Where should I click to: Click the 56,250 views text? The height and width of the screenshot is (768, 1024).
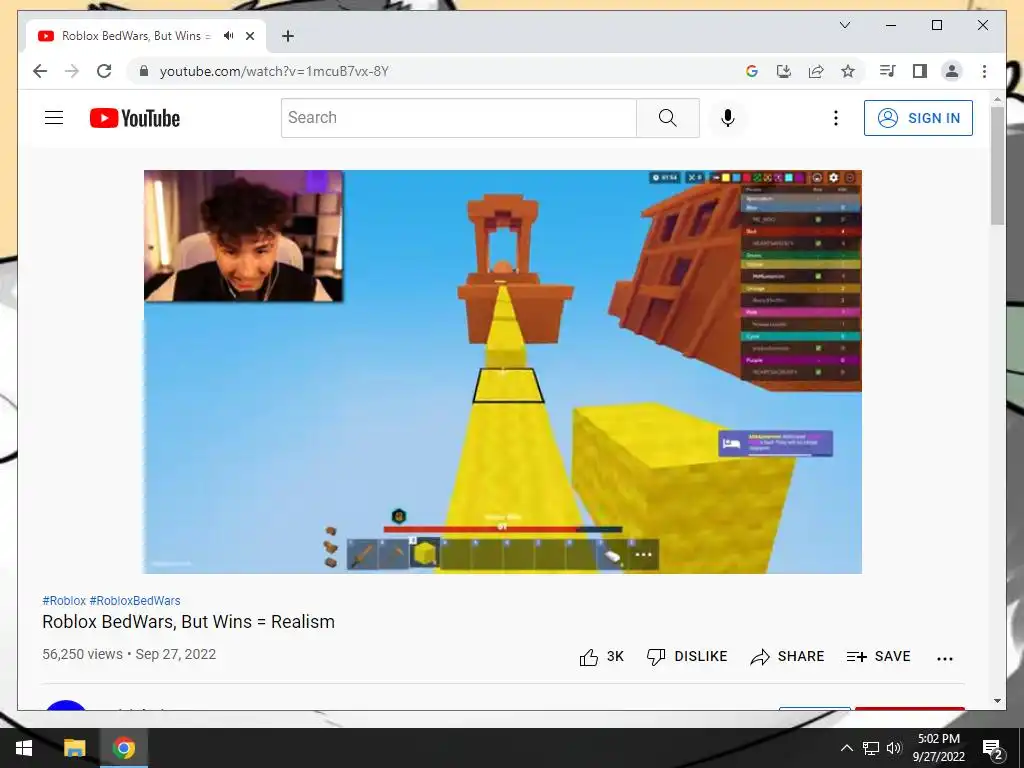pos(82,654)
